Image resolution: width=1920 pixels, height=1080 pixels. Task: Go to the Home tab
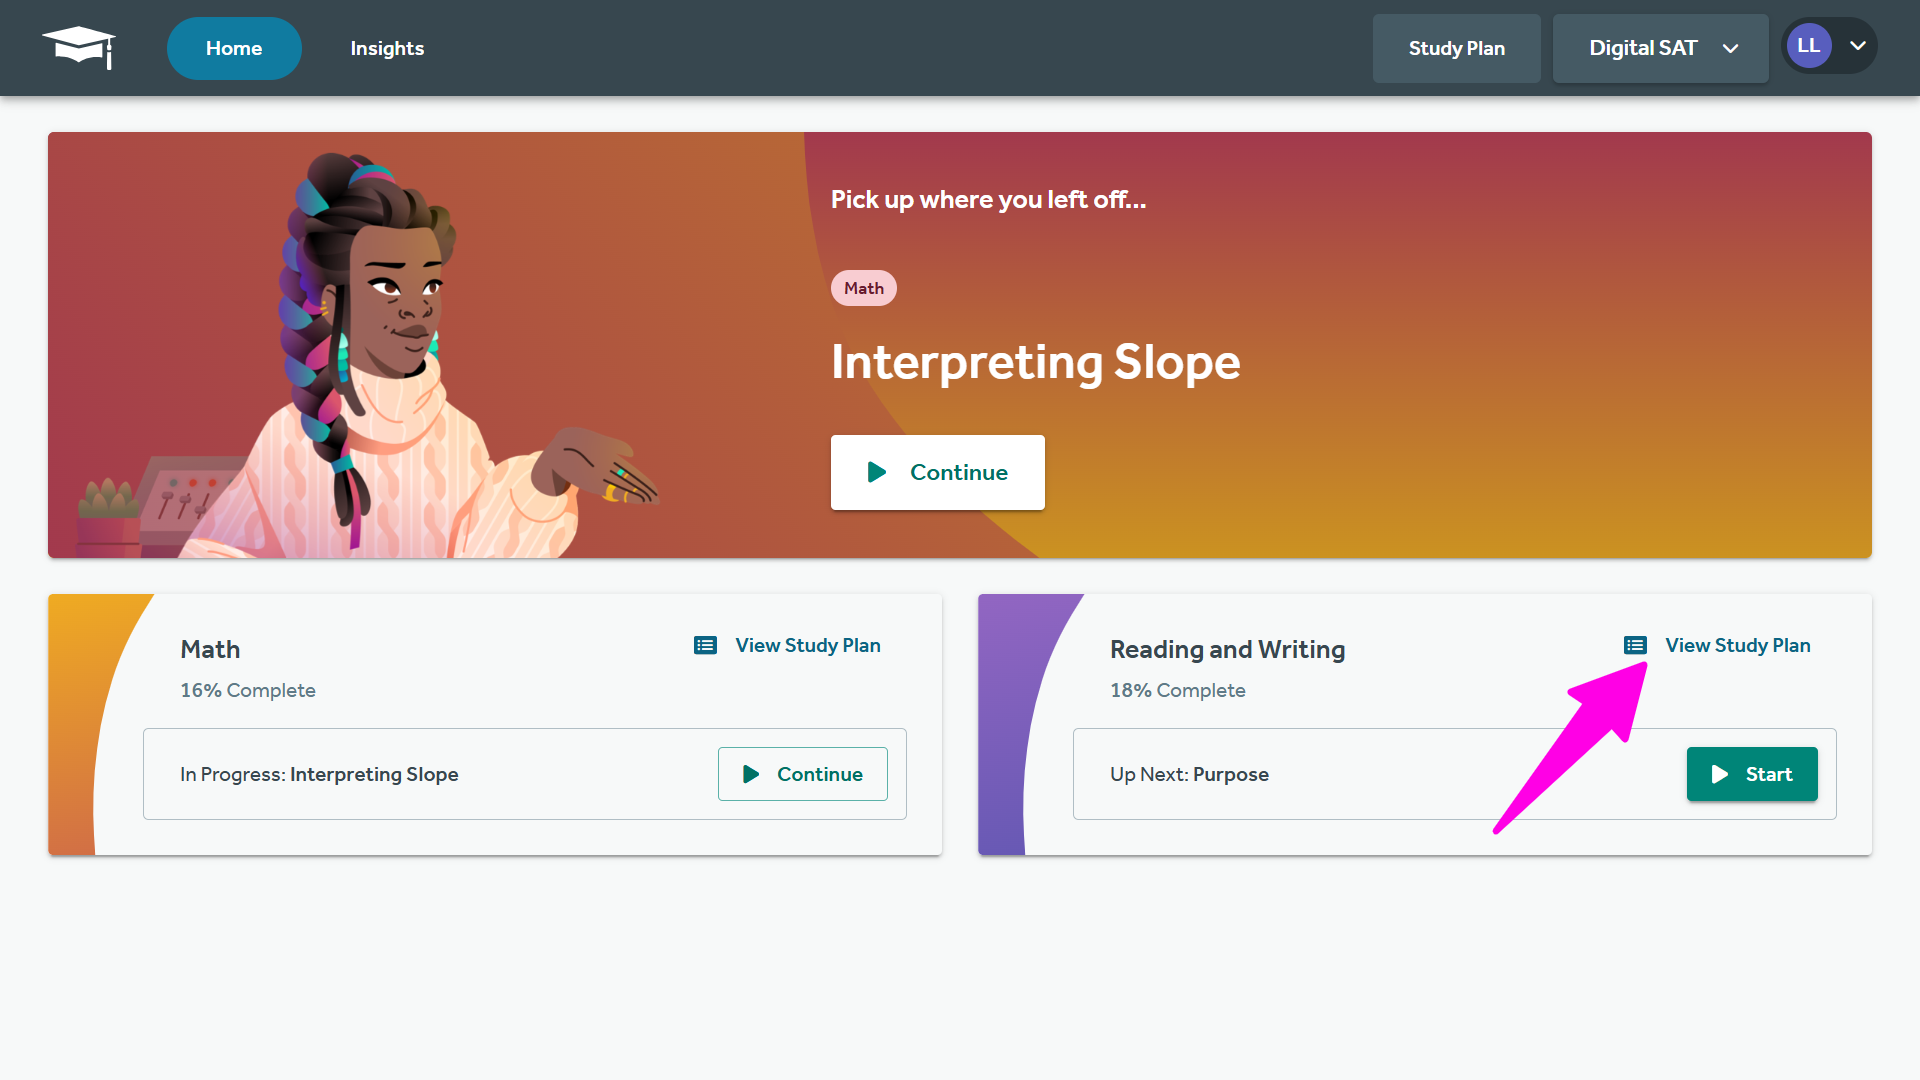pos(234,48)
